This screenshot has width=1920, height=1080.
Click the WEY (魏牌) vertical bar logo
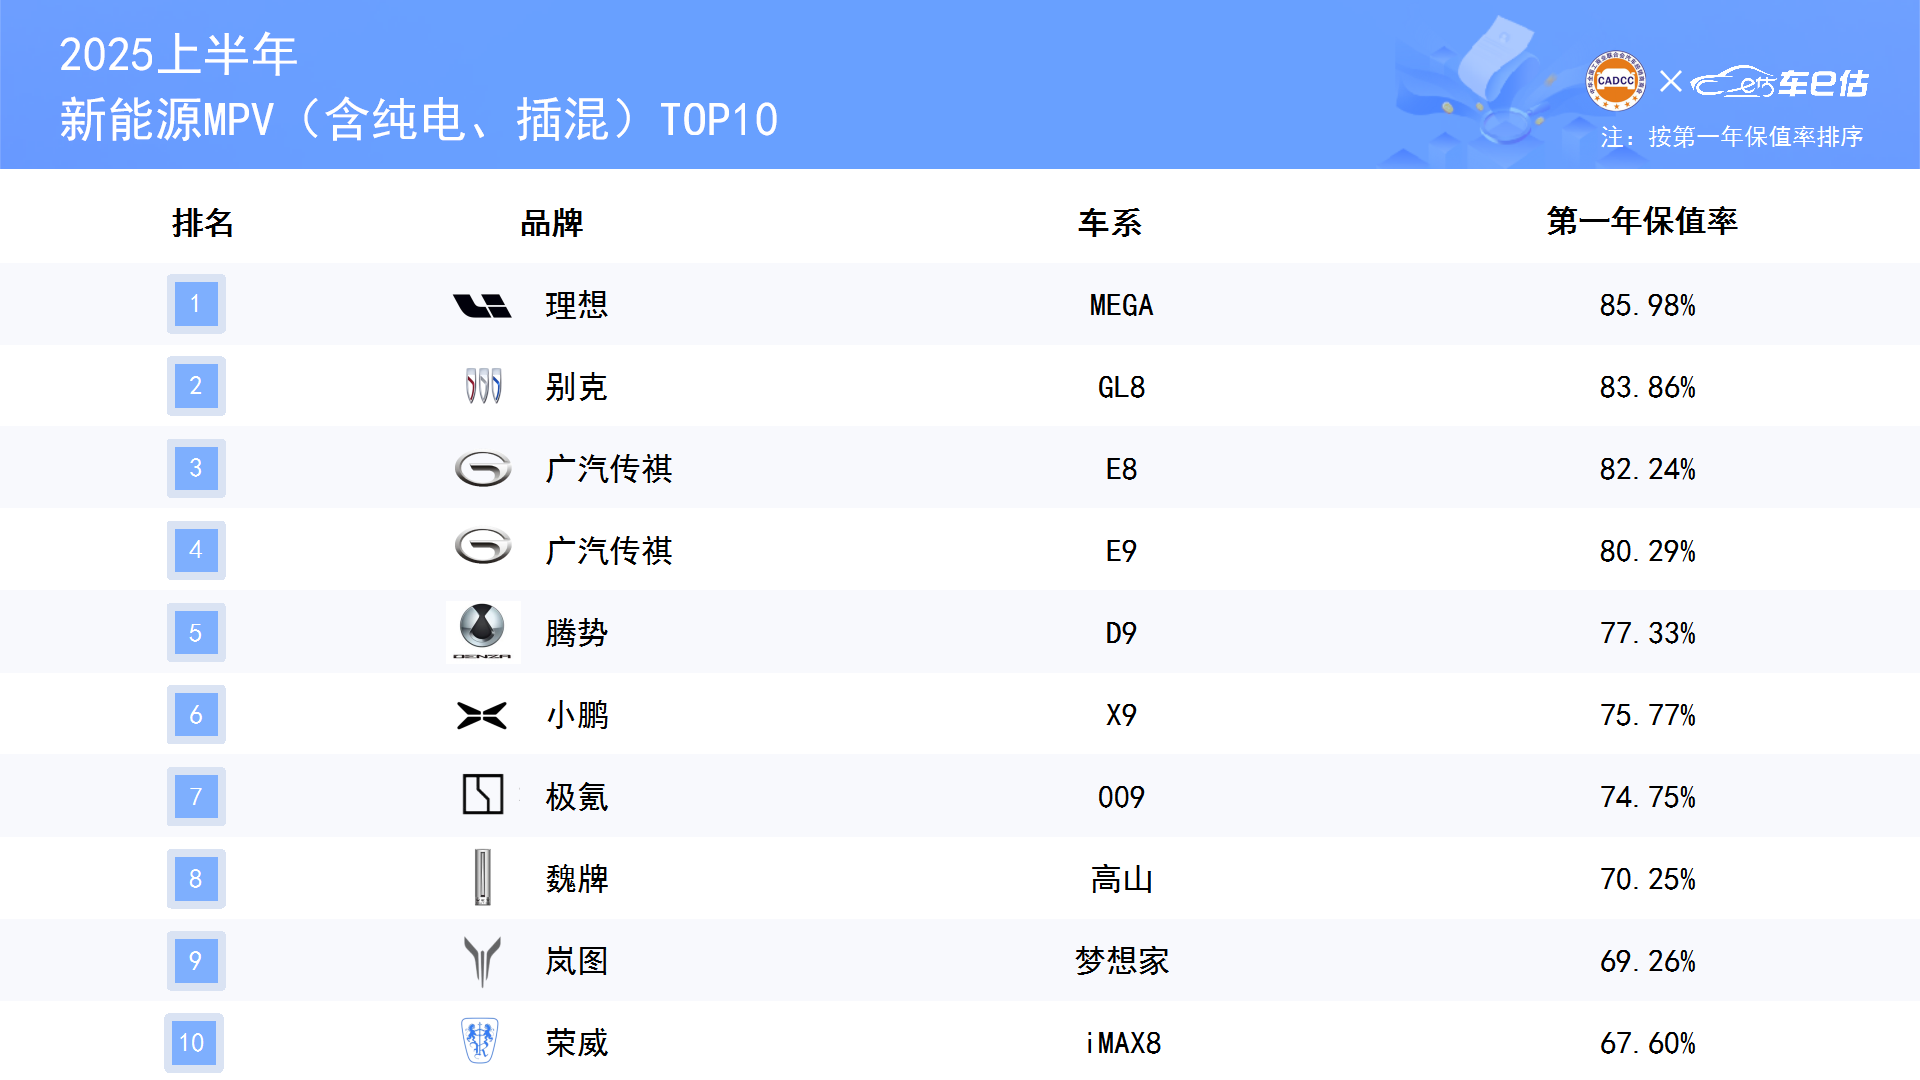[483, 877]
